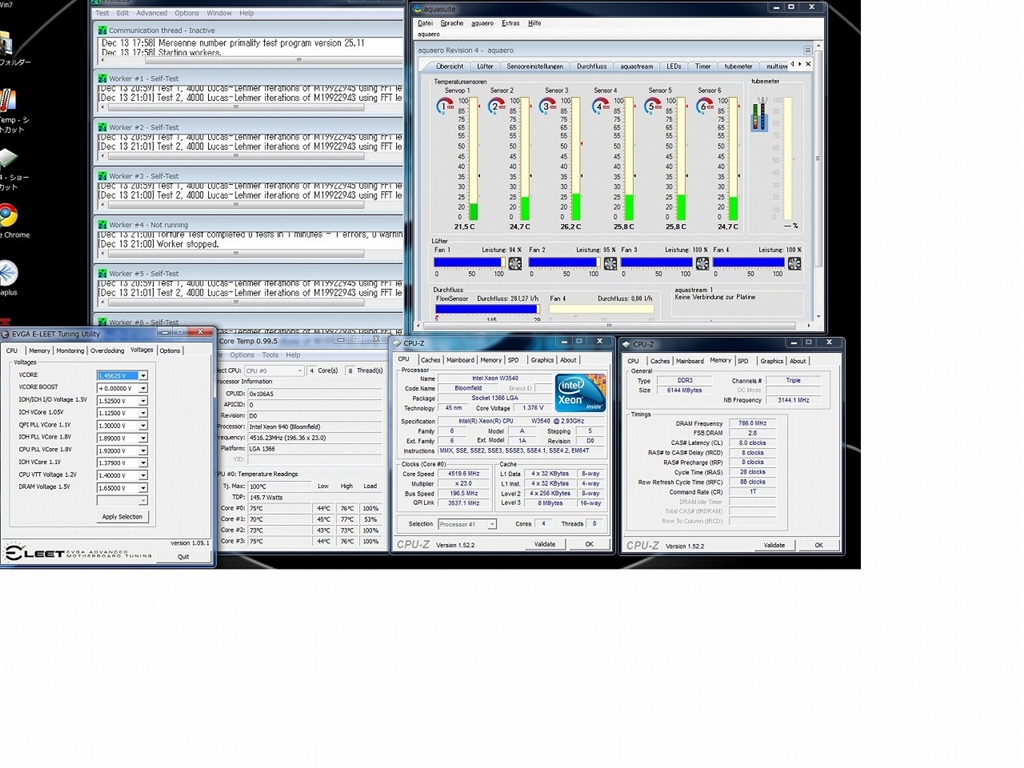Open the IOH/ICH I/O Voltage 1.5V dropdown
This screenshot has width=1024, height=768.
click(143, 400)
